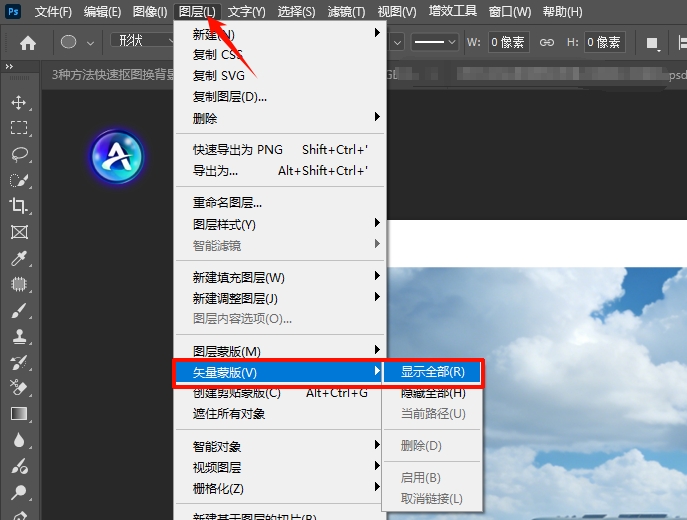Expand the 新建调整图层(J) submenu
This screenshot has width=687, height=520.
[x=280, y=298]
